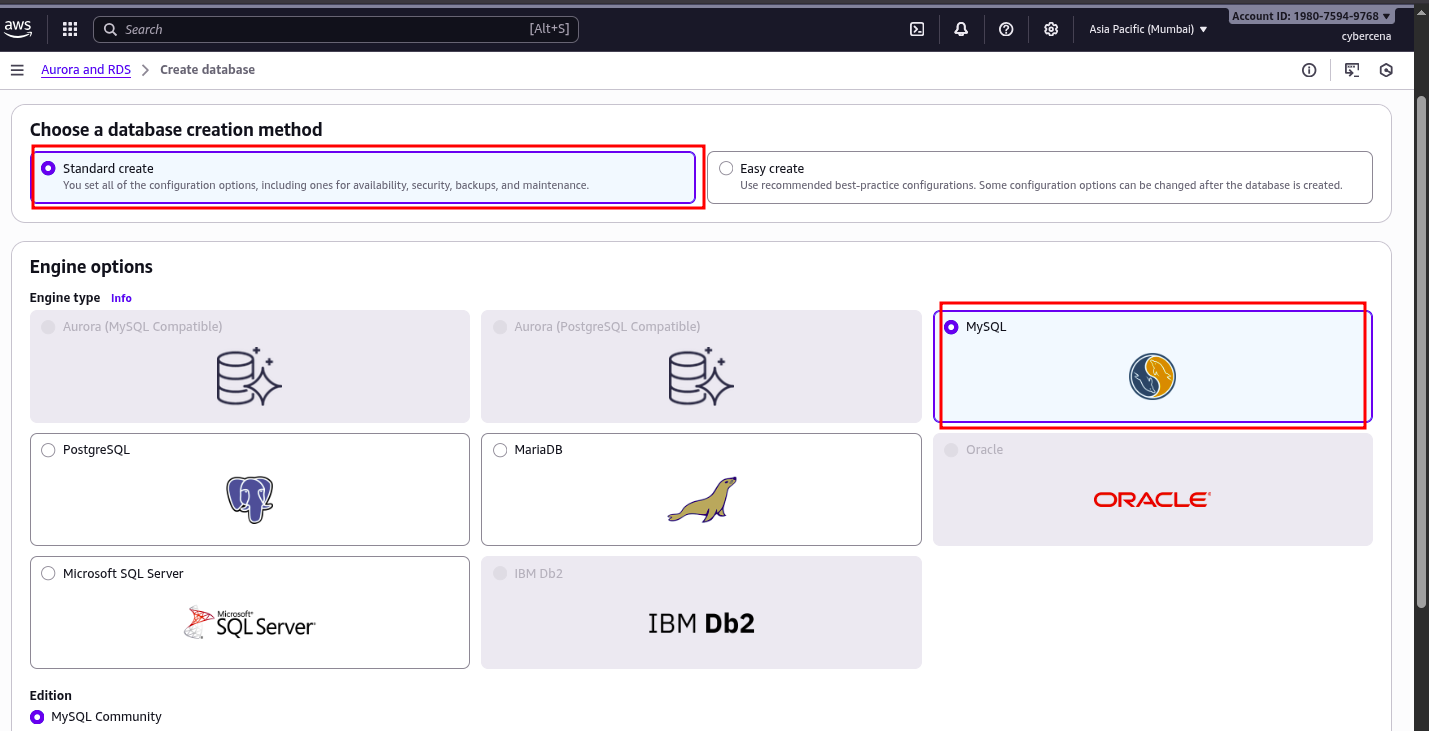
Task: Click the Info link next to Engine type
Action: click(121, 298)
